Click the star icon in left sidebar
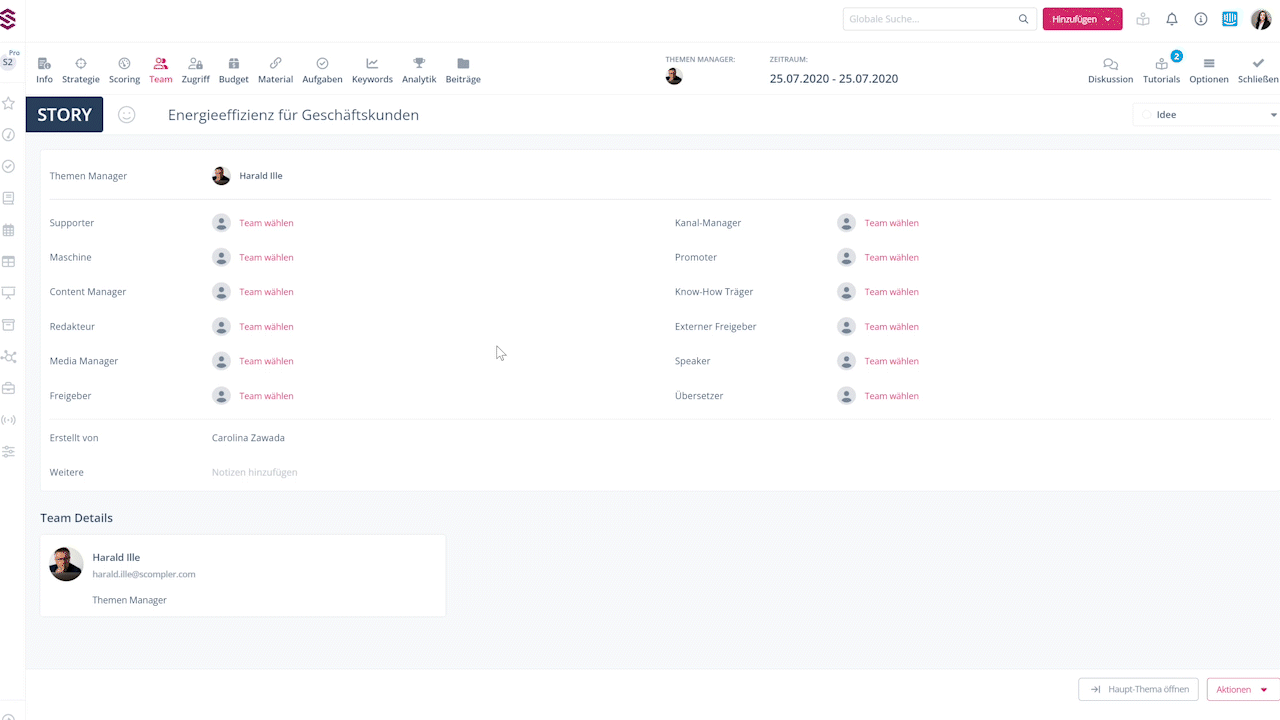 click(x=8, y=103)
